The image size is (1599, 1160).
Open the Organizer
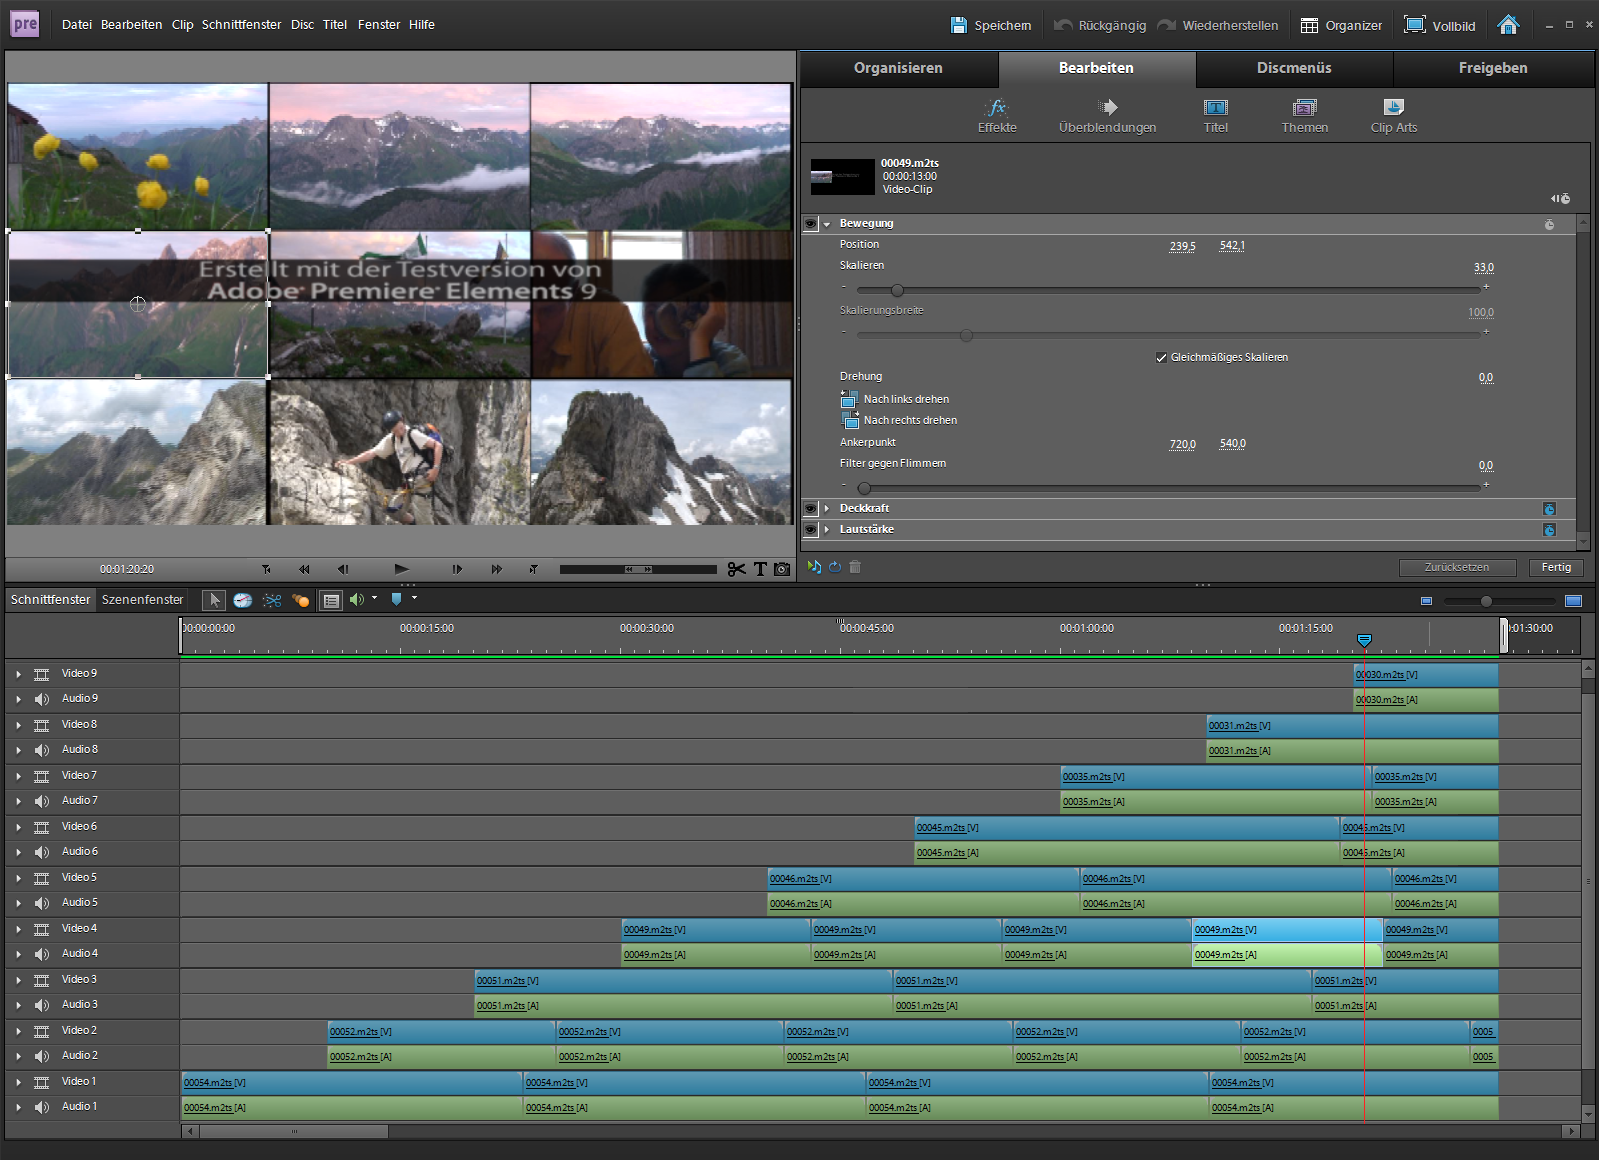tap(1341, 25)
